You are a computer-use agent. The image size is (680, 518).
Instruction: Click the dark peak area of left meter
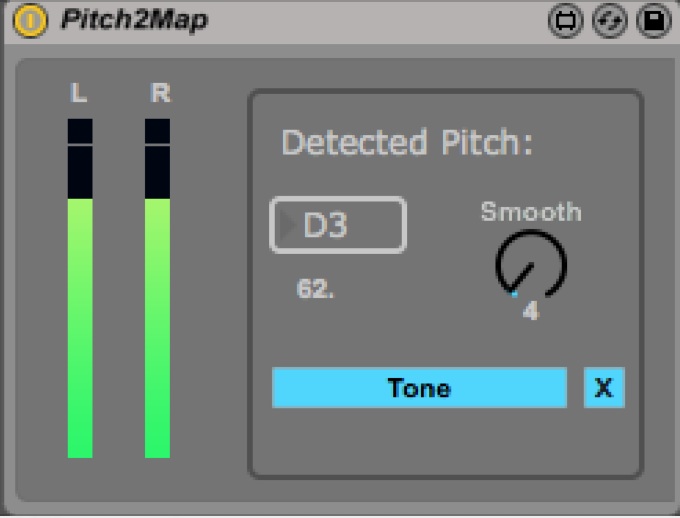80,160
